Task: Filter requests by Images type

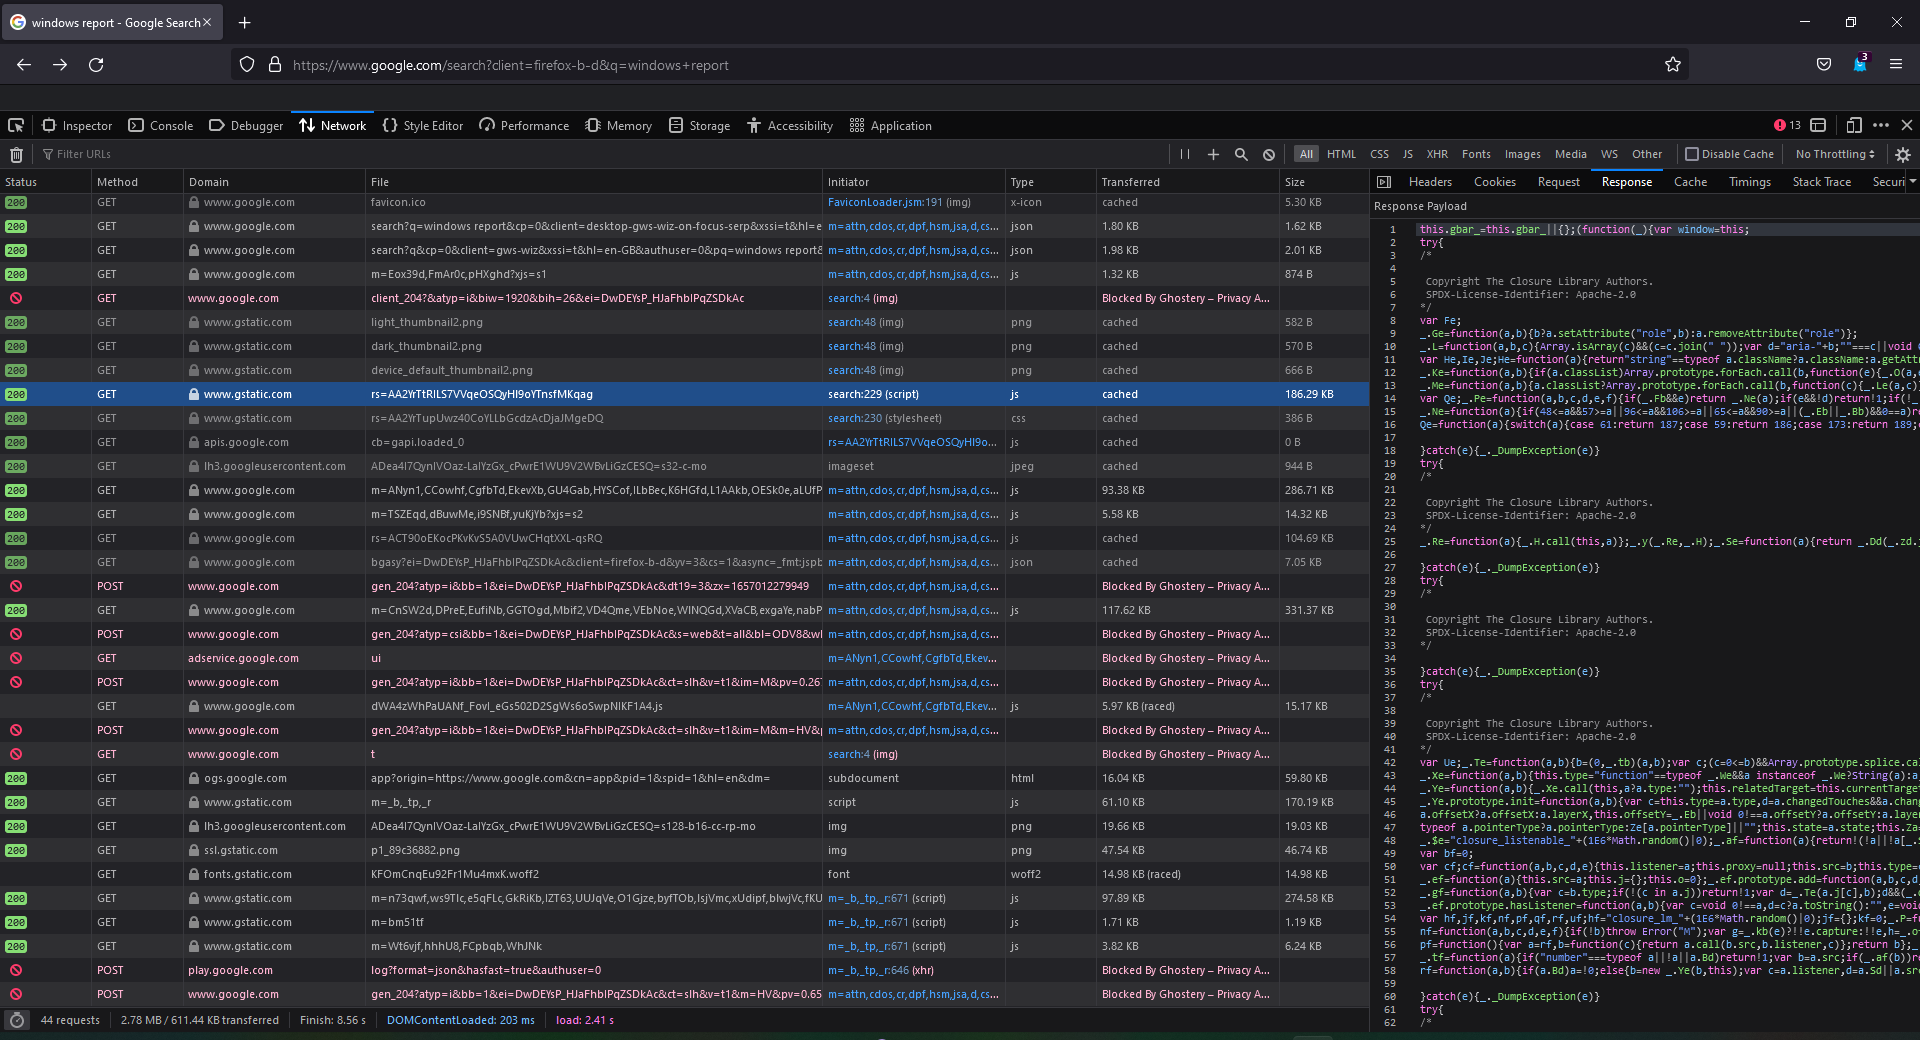Action: [x=1522, y=155]
